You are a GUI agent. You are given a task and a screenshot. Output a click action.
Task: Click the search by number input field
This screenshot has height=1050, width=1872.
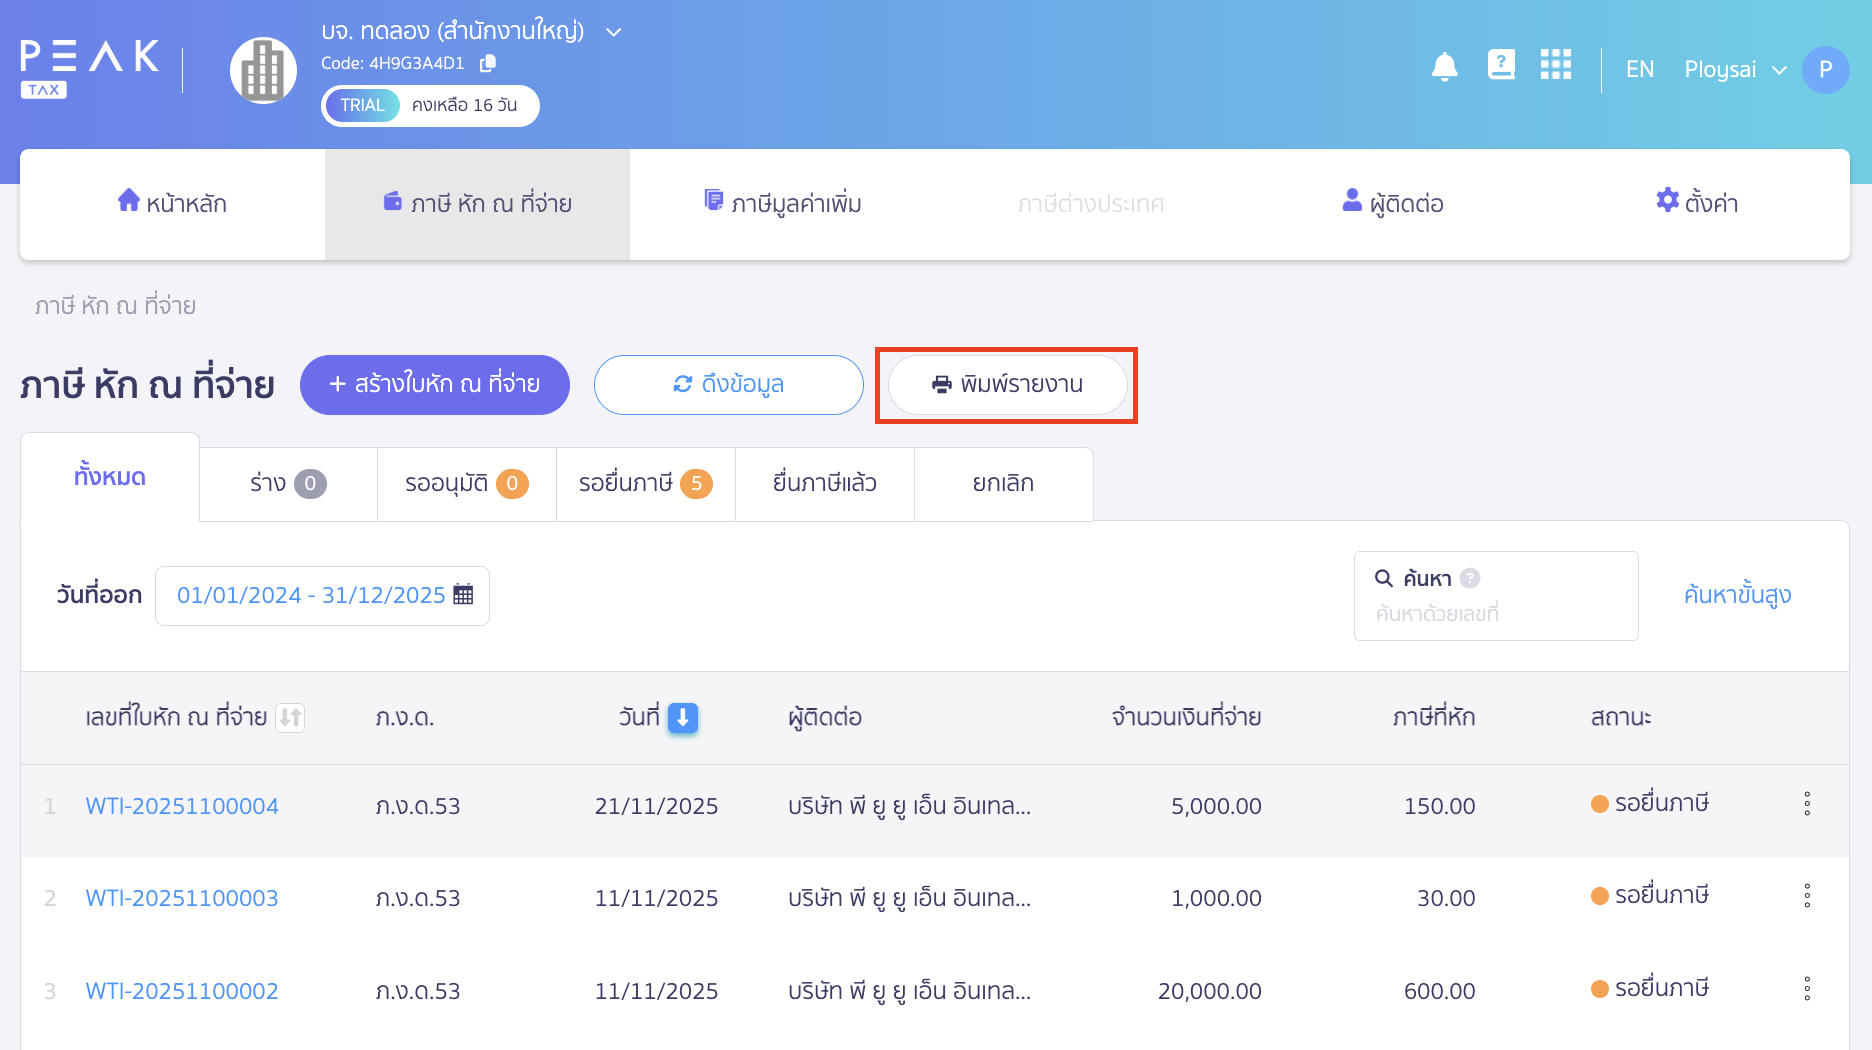coord(1494,613)
